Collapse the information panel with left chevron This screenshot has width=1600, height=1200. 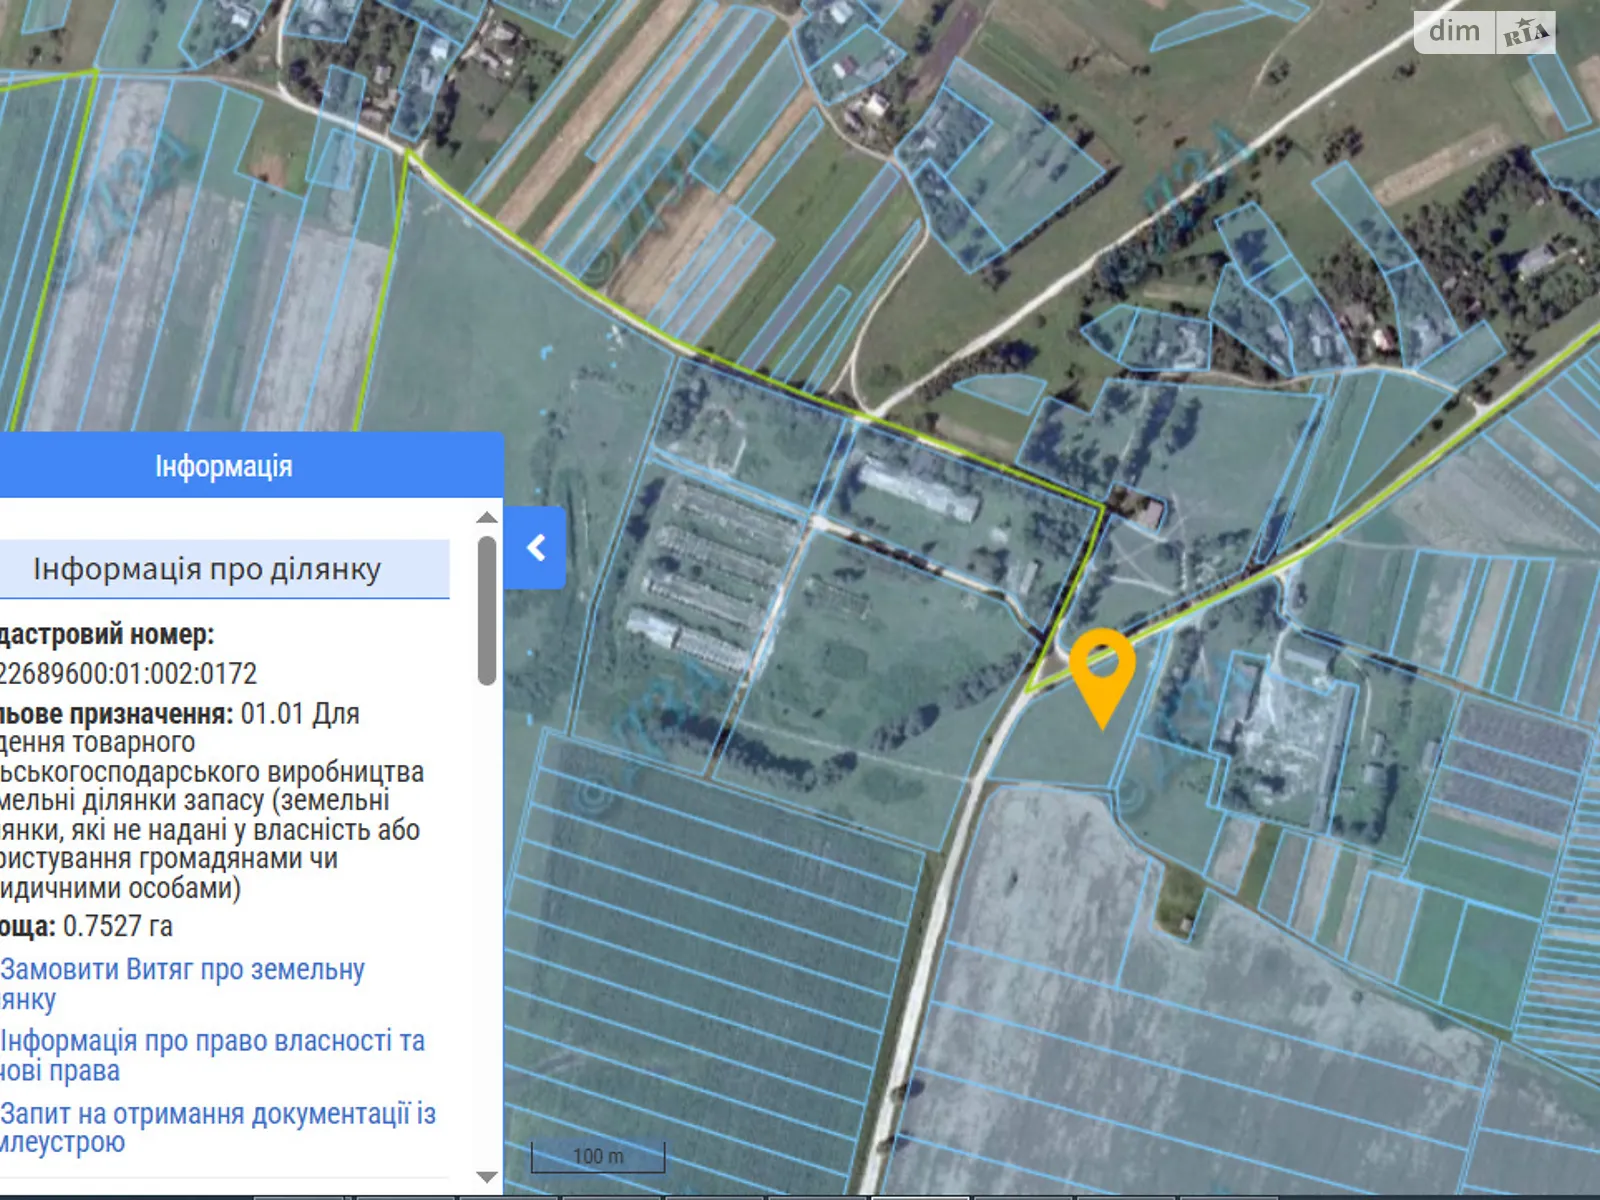tap(536, 548)
